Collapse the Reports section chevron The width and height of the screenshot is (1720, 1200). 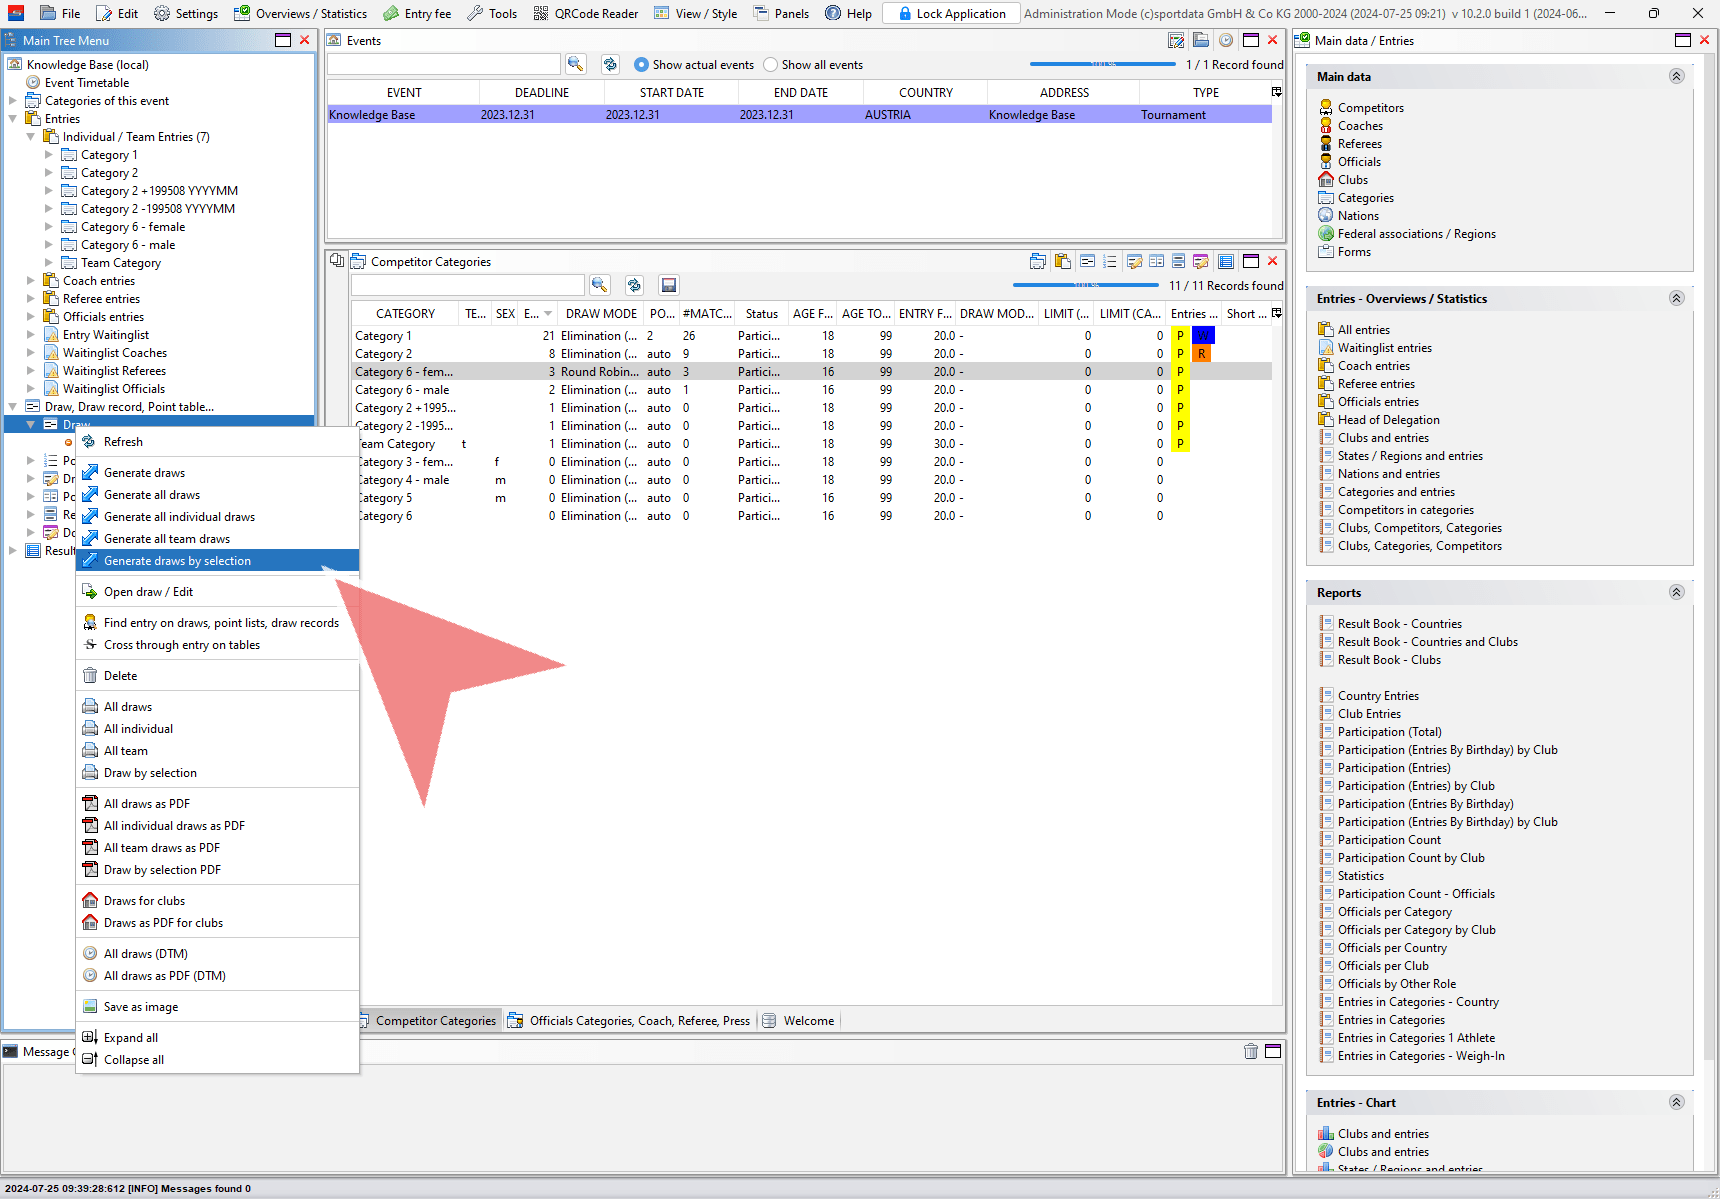[x=1676, y=593]
